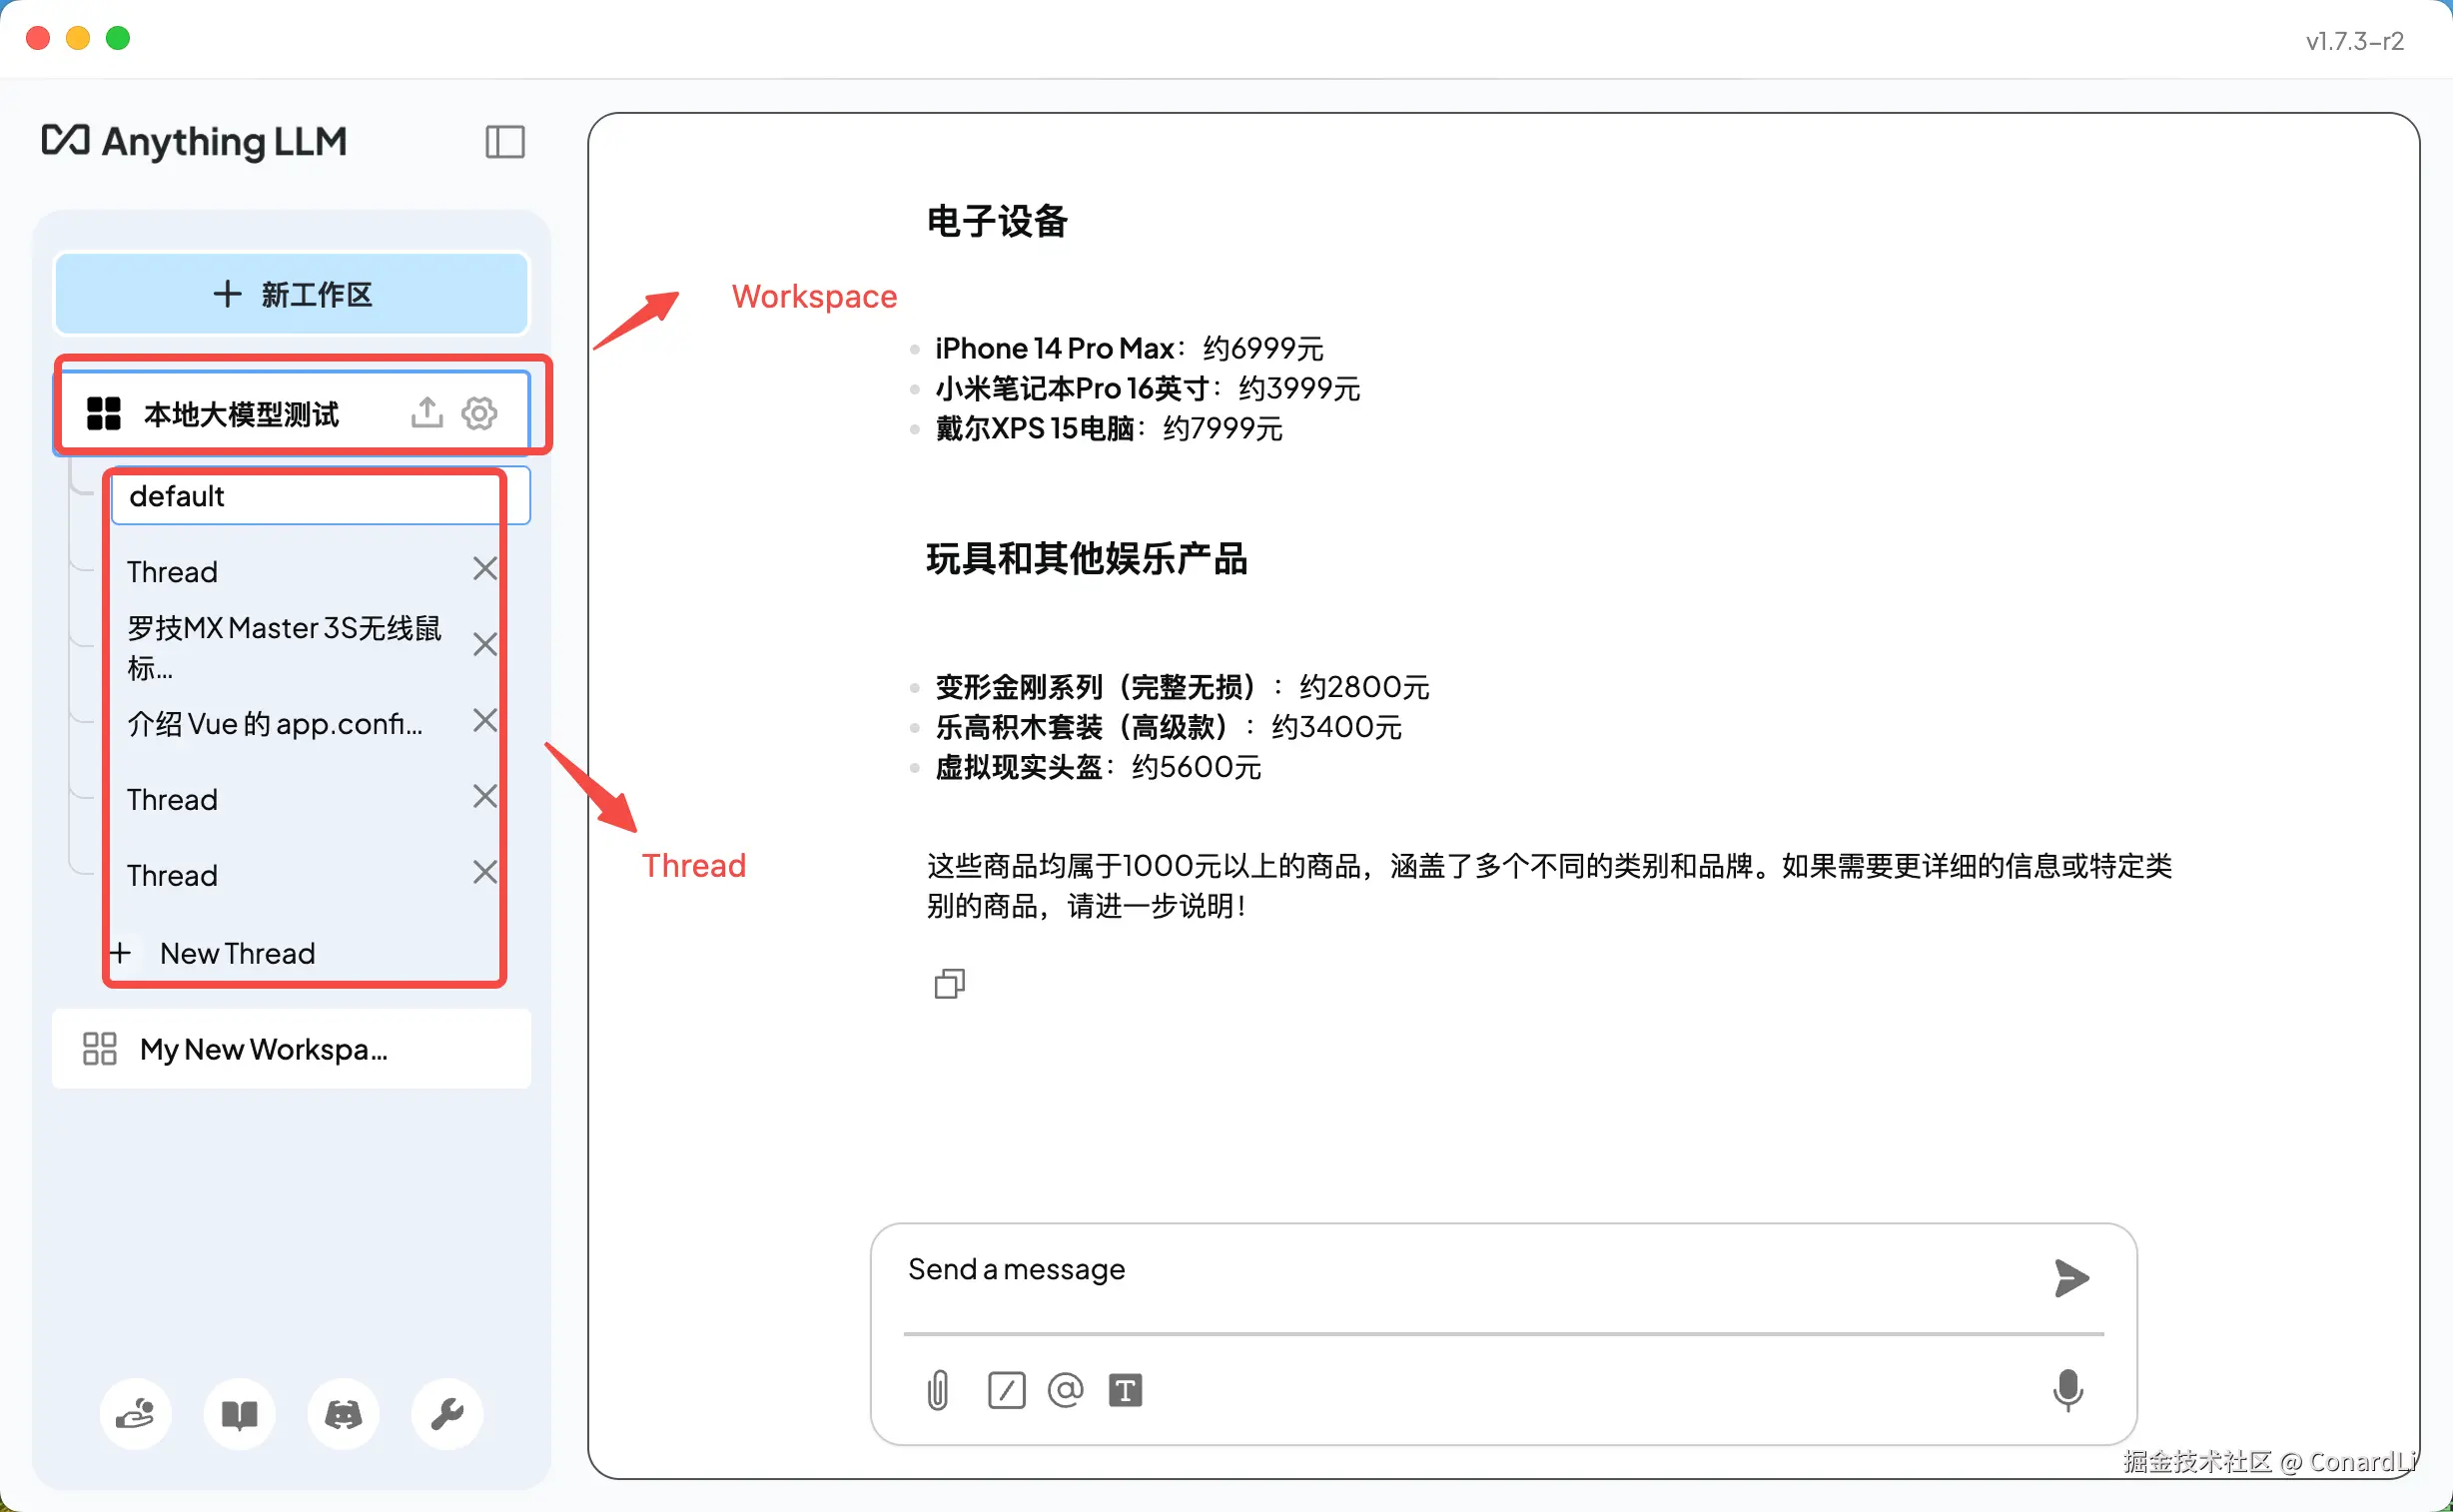The width and height of the screenshot is (2453, 1512).
Task: Click the @ agents mention icon
Action: tap(1065, 1390)
